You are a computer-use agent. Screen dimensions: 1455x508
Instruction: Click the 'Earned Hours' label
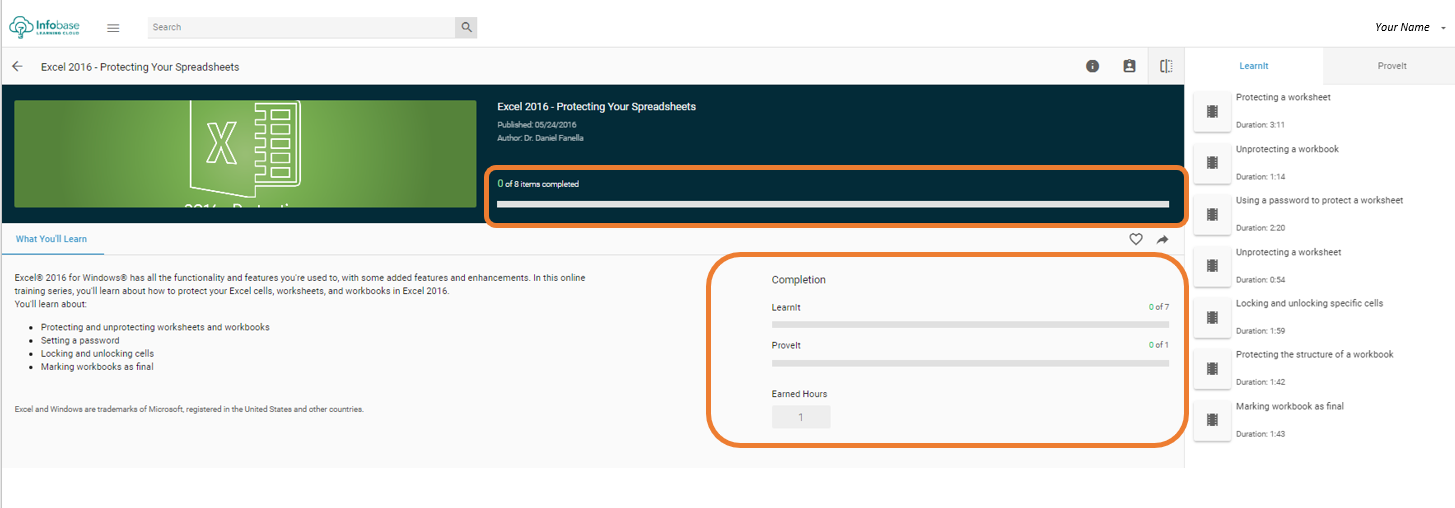799,394
